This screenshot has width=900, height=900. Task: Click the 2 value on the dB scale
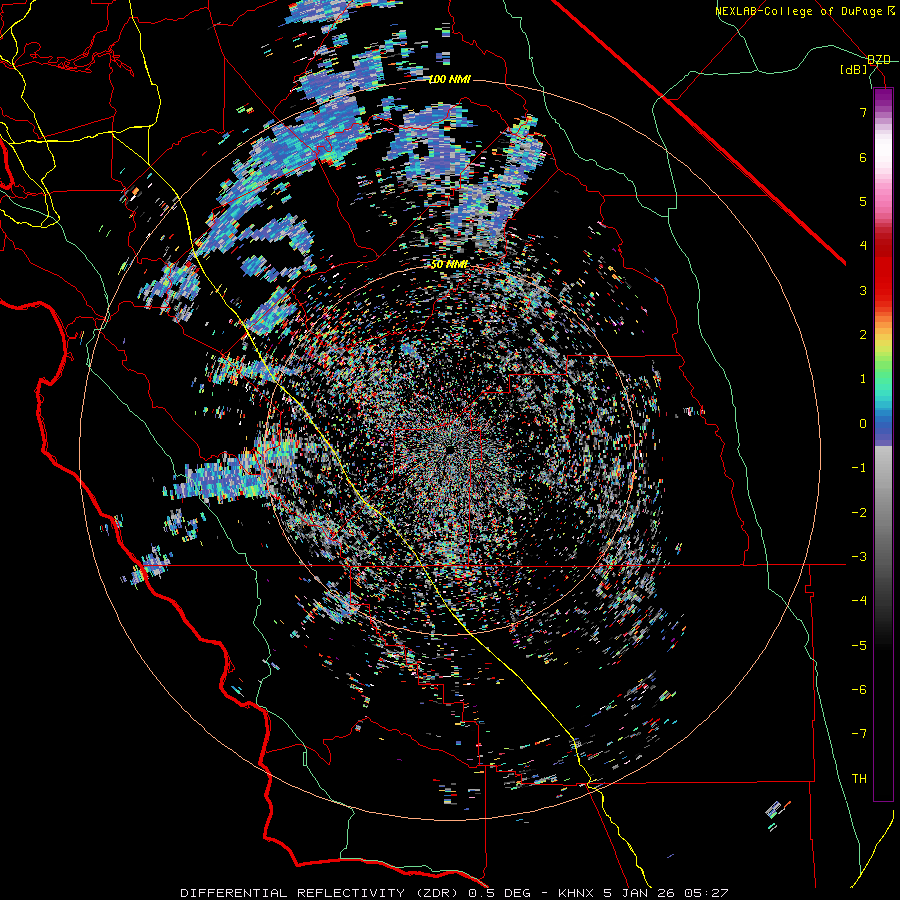(x=863, y=335)
